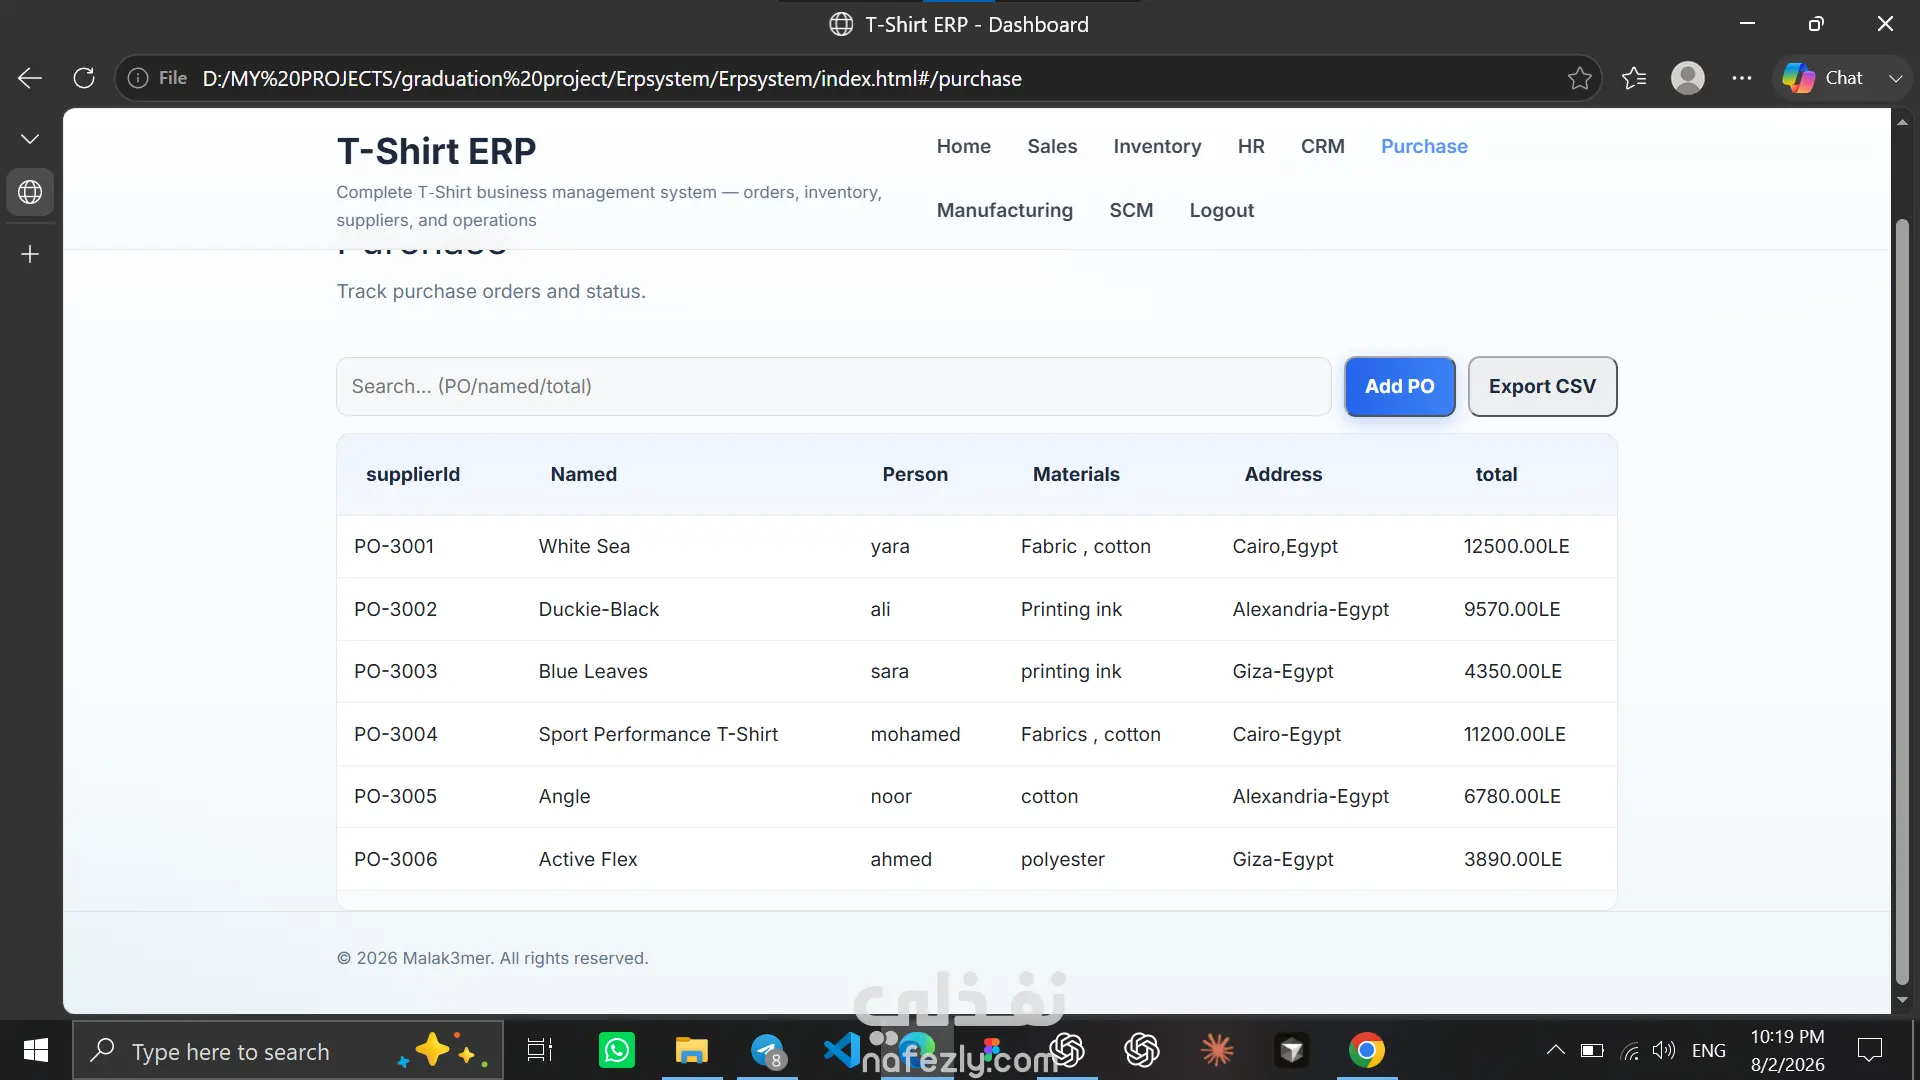Screen dimensions: 1920x1080
Task: View site information icon beside File label
Action: pyautogui.click(x=138, y=78)
